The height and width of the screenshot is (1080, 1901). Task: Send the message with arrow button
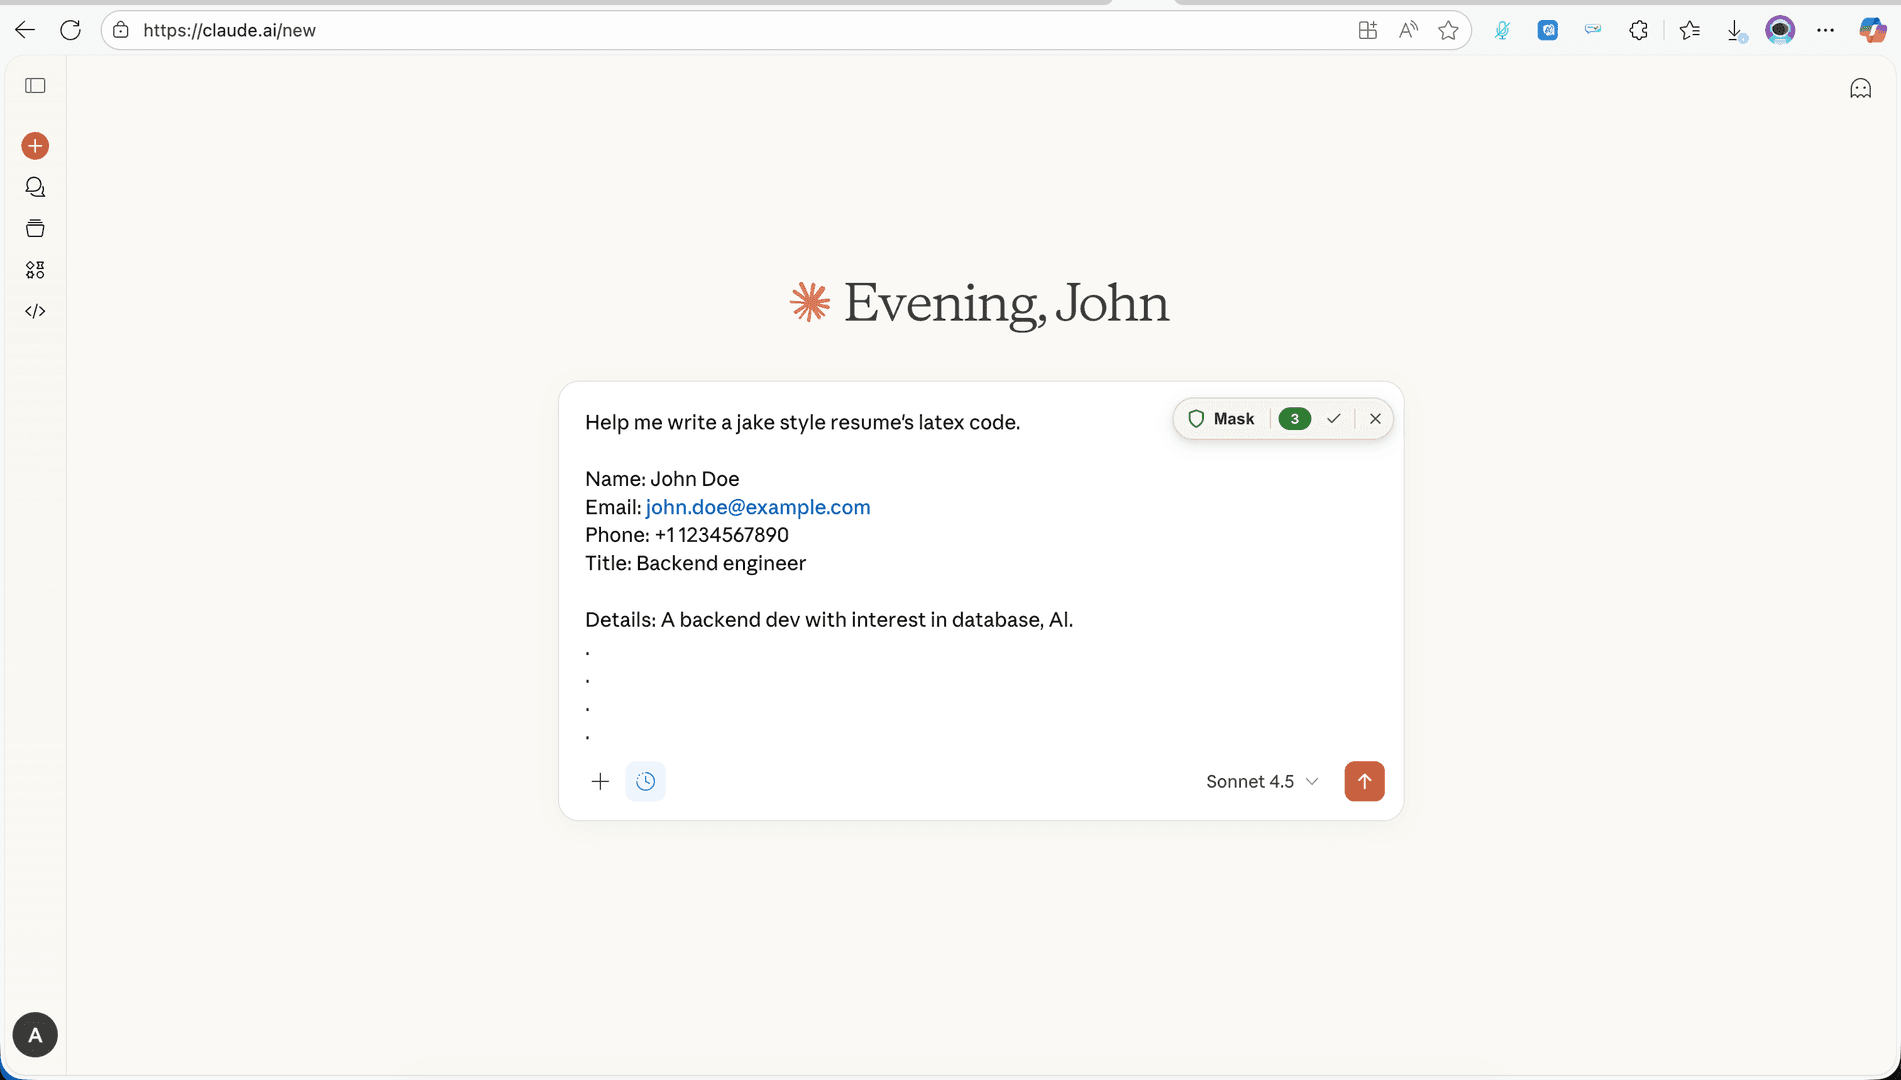pyautogui.click(x=1364, y=781)
